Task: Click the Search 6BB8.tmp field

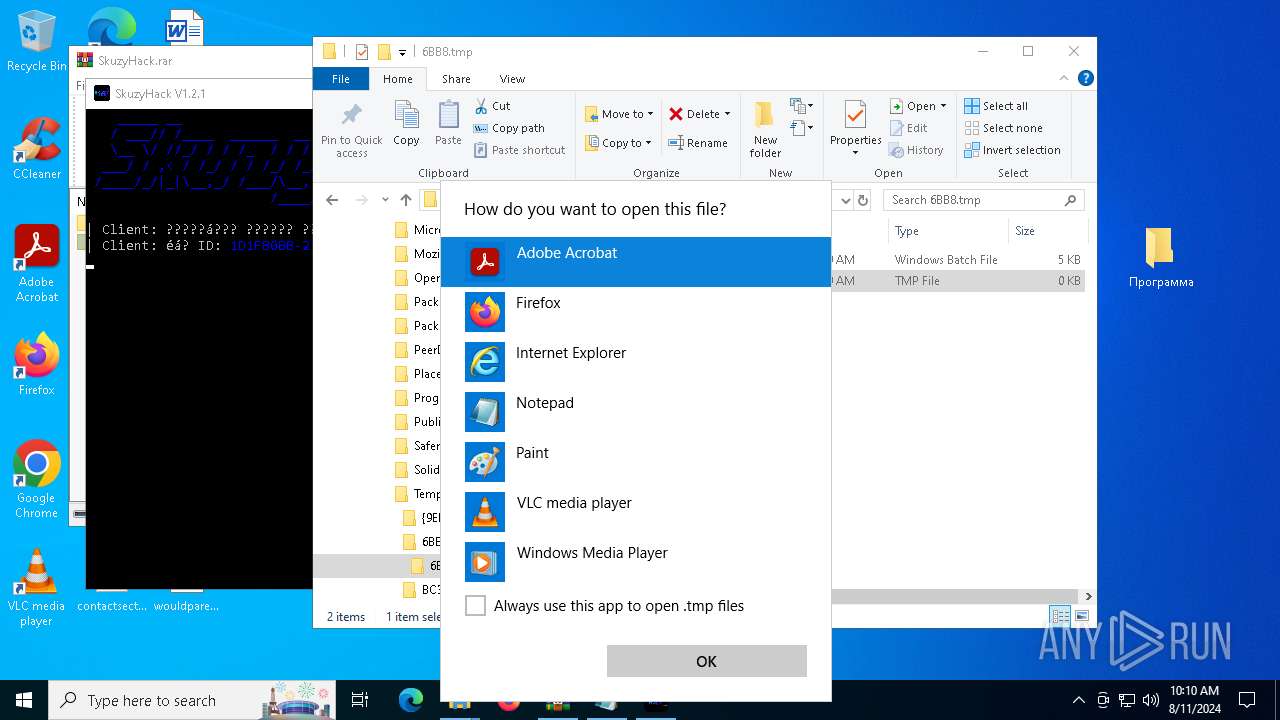Action: pos(983,200)
